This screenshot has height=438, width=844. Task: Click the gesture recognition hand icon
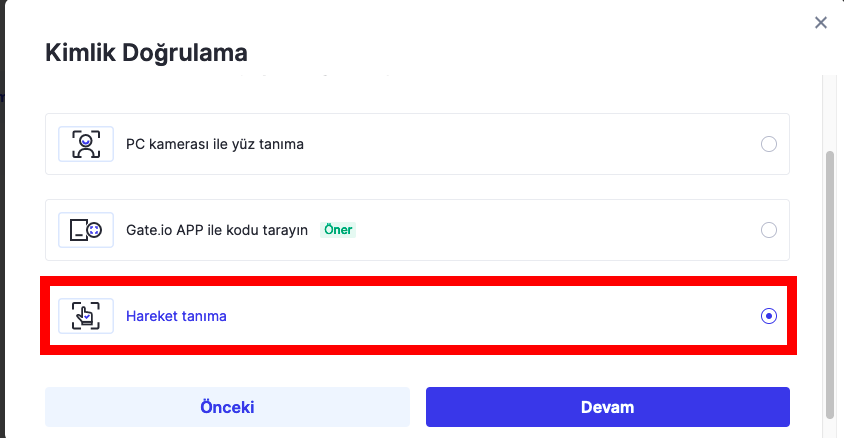[x=86, y=316]
